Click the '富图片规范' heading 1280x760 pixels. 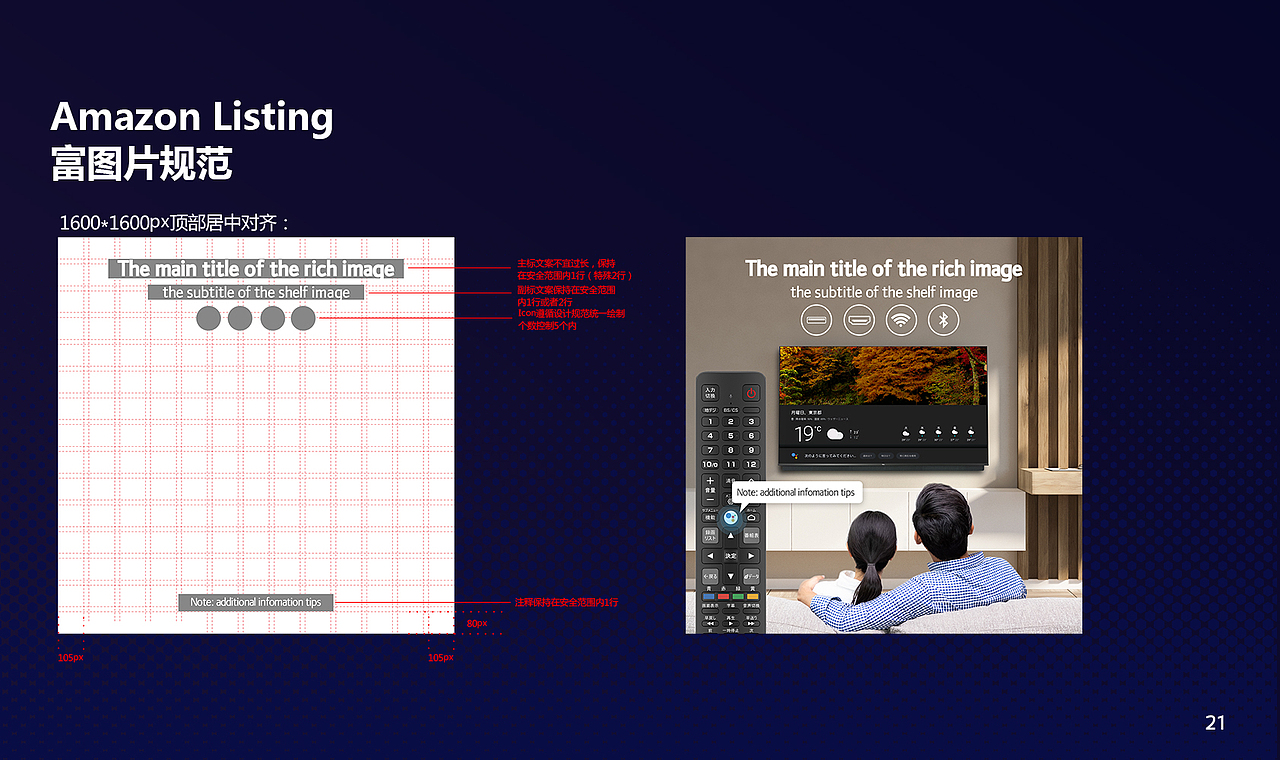click(x=141, y=163)
